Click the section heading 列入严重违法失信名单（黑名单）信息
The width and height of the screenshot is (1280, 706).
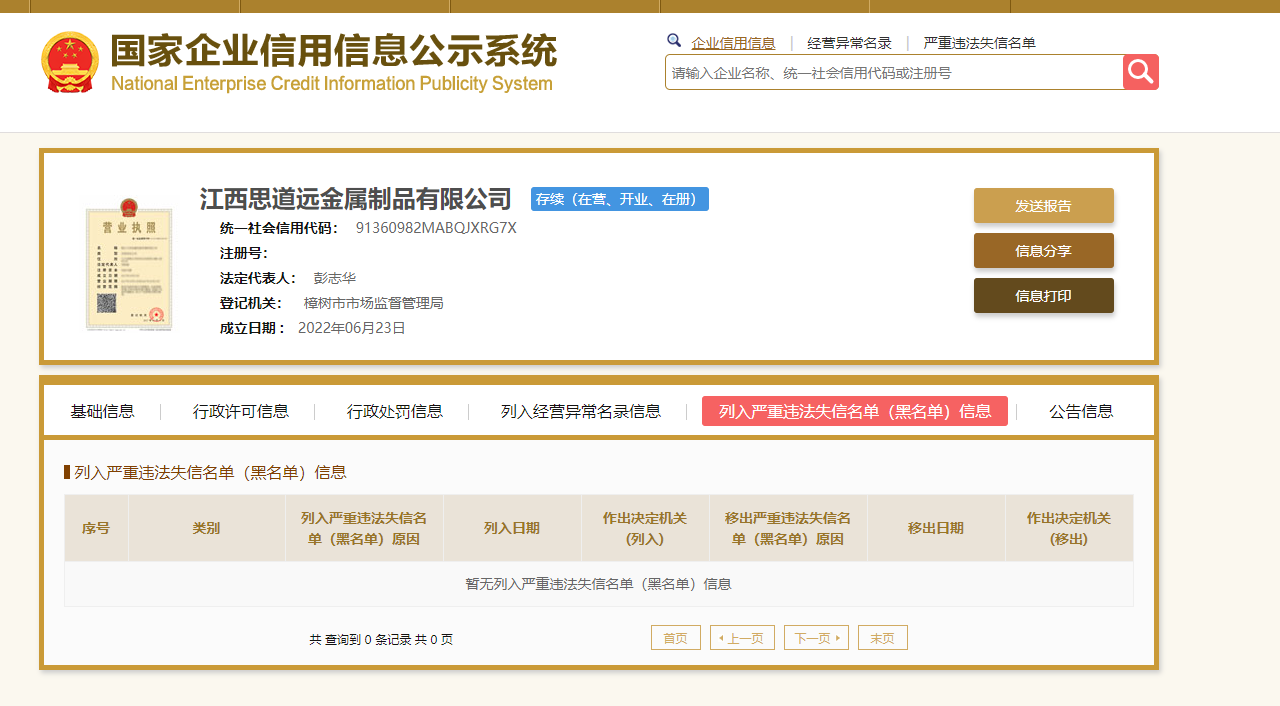click(x=210, y=472)
